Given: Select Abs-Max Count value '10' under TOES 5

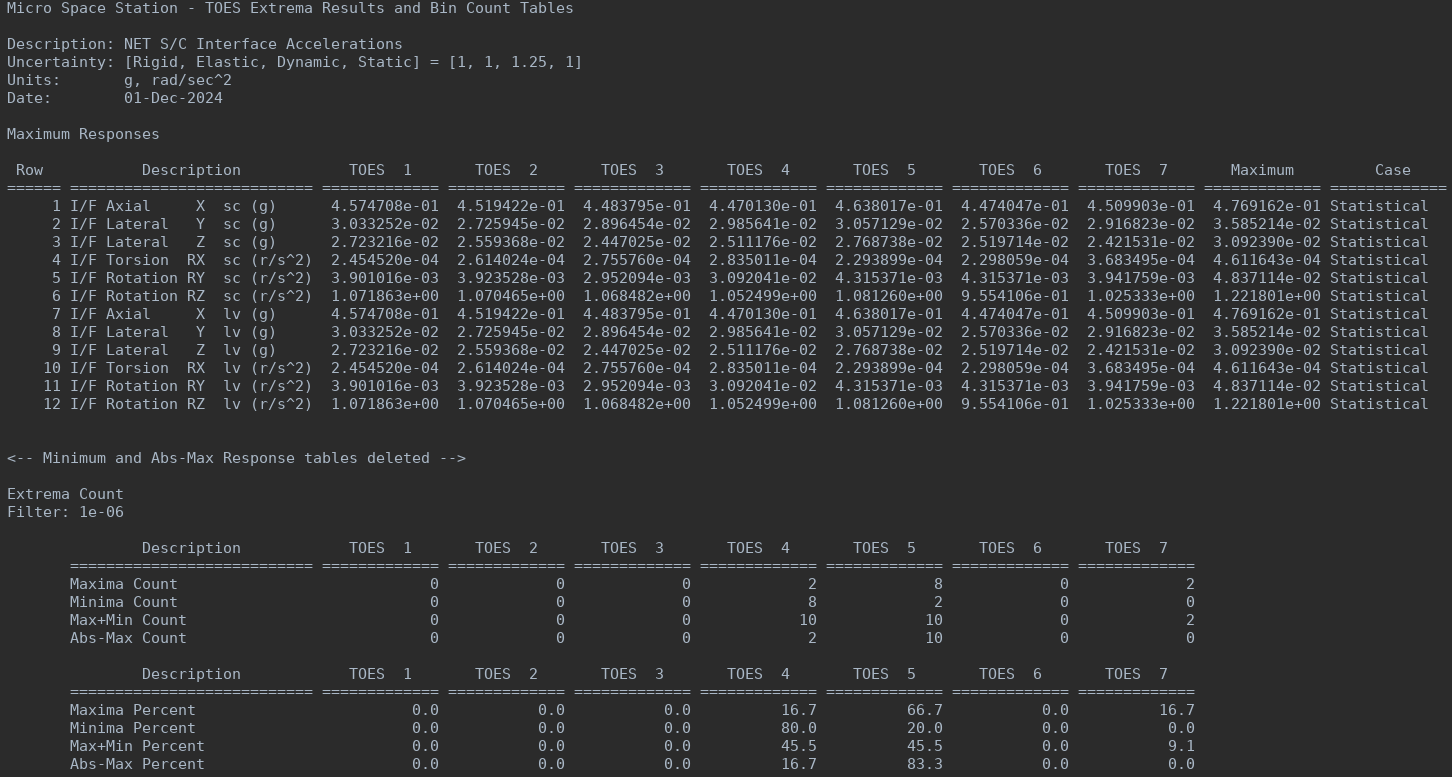Looking at the screenshot, I should [x=934, y=638].
